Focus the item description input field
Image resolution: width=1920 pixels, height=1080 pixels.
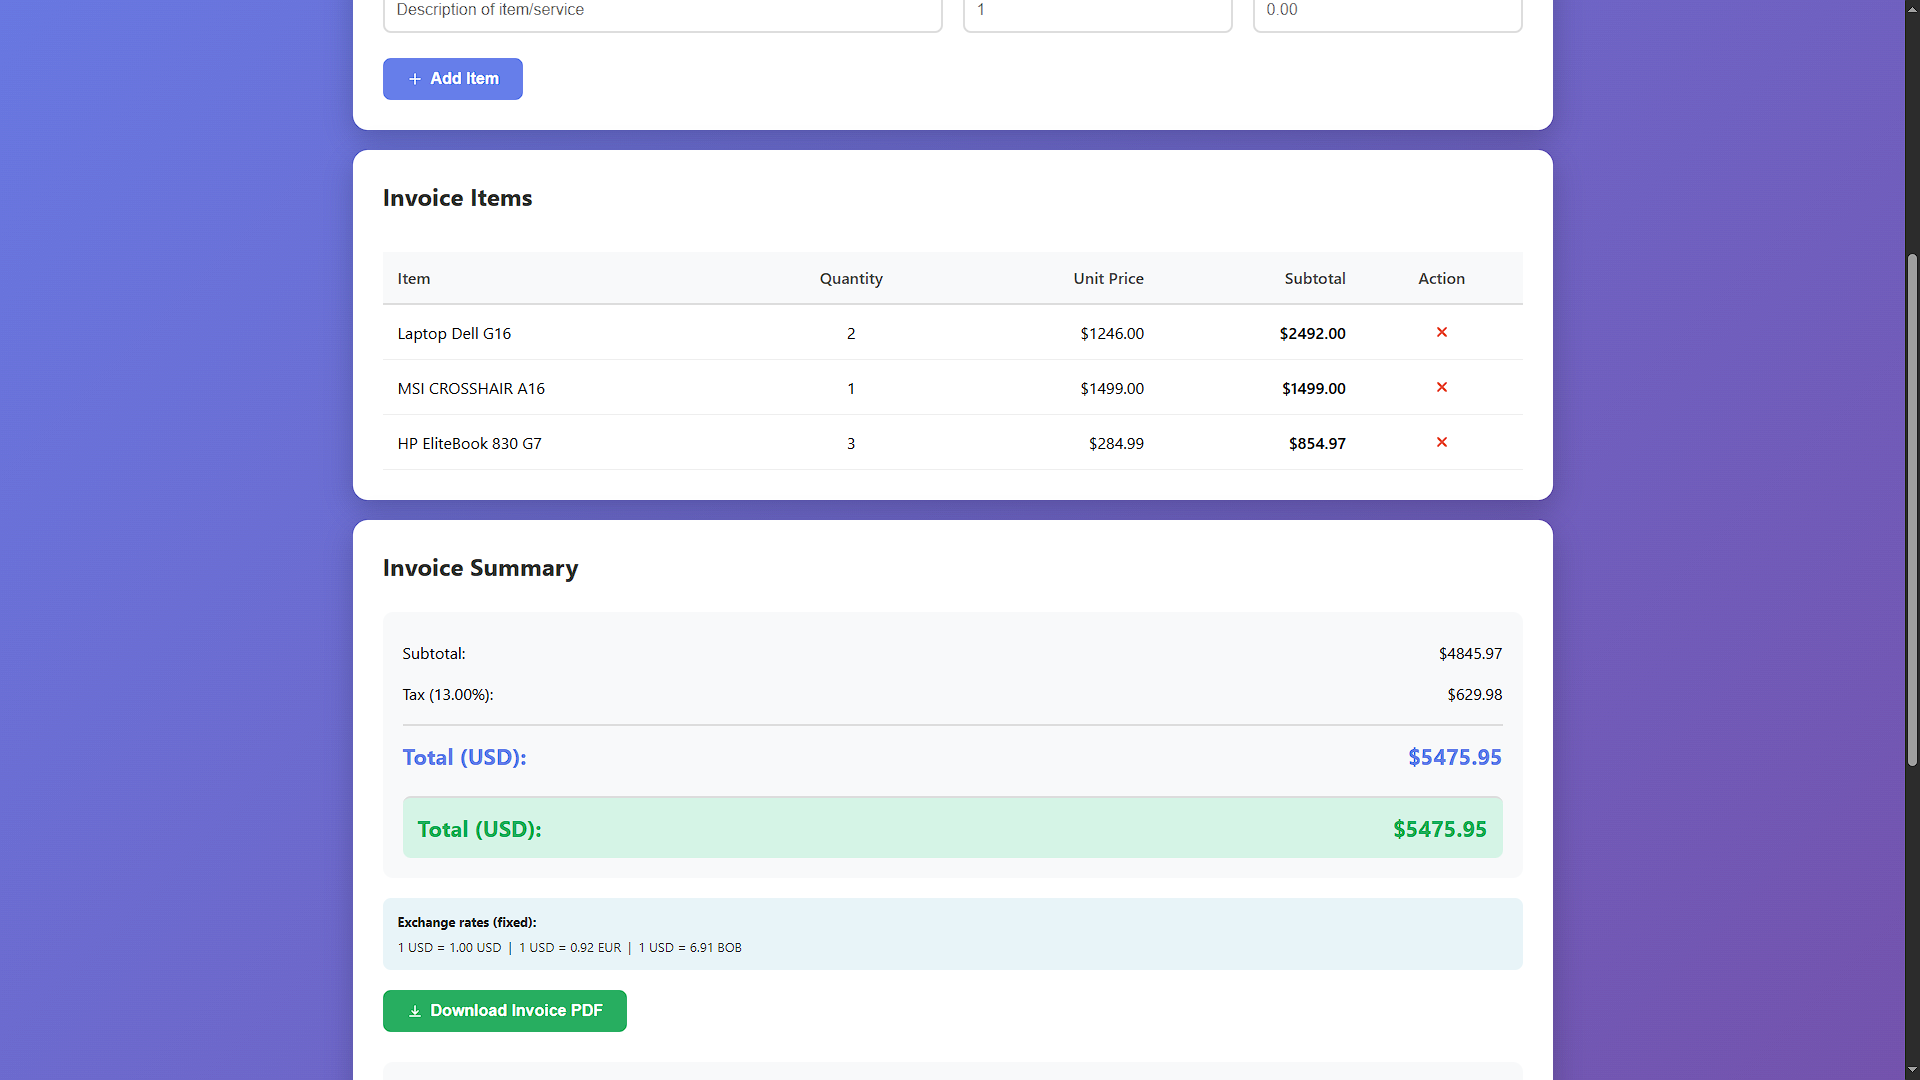tap(662, 12)
